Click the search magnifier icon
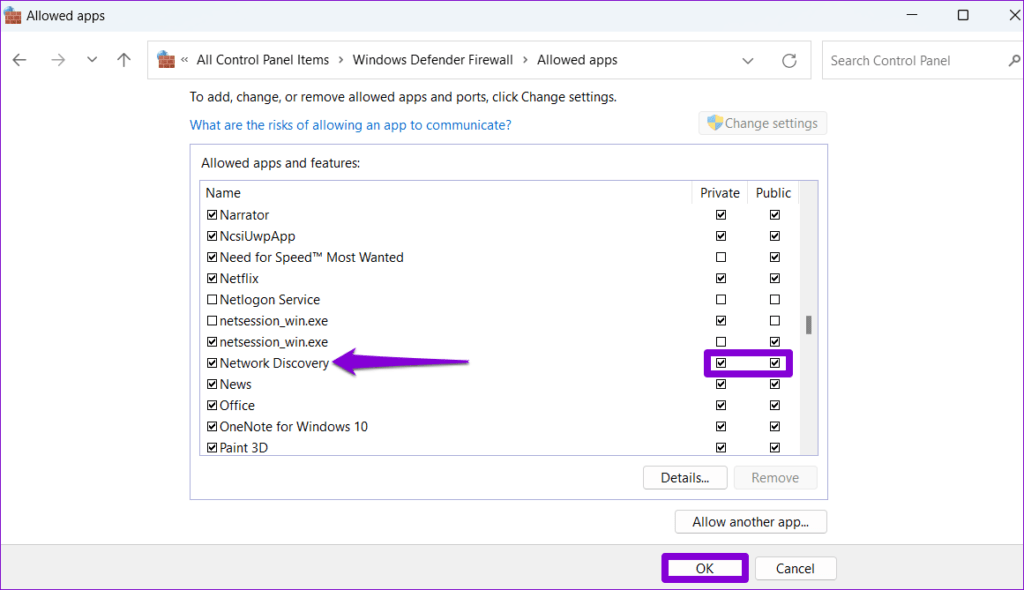This screenshot has height=590, width=1024. pos(1014,60)
